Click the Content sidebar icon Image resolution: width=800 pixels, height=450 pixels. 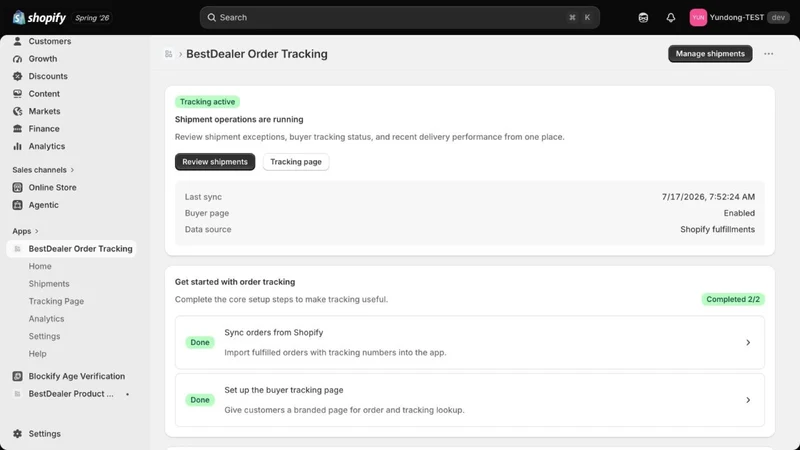17,94
